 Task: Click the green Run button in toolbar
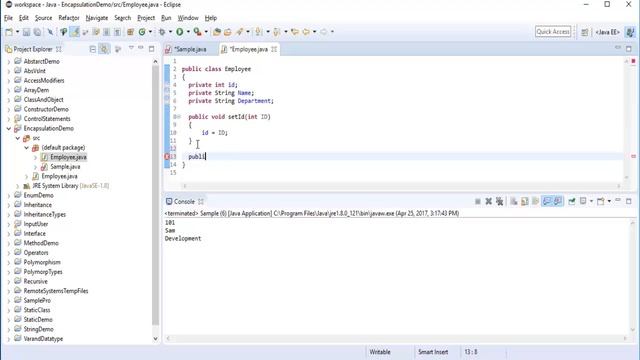pyautogui.click(x=180, y=32)
